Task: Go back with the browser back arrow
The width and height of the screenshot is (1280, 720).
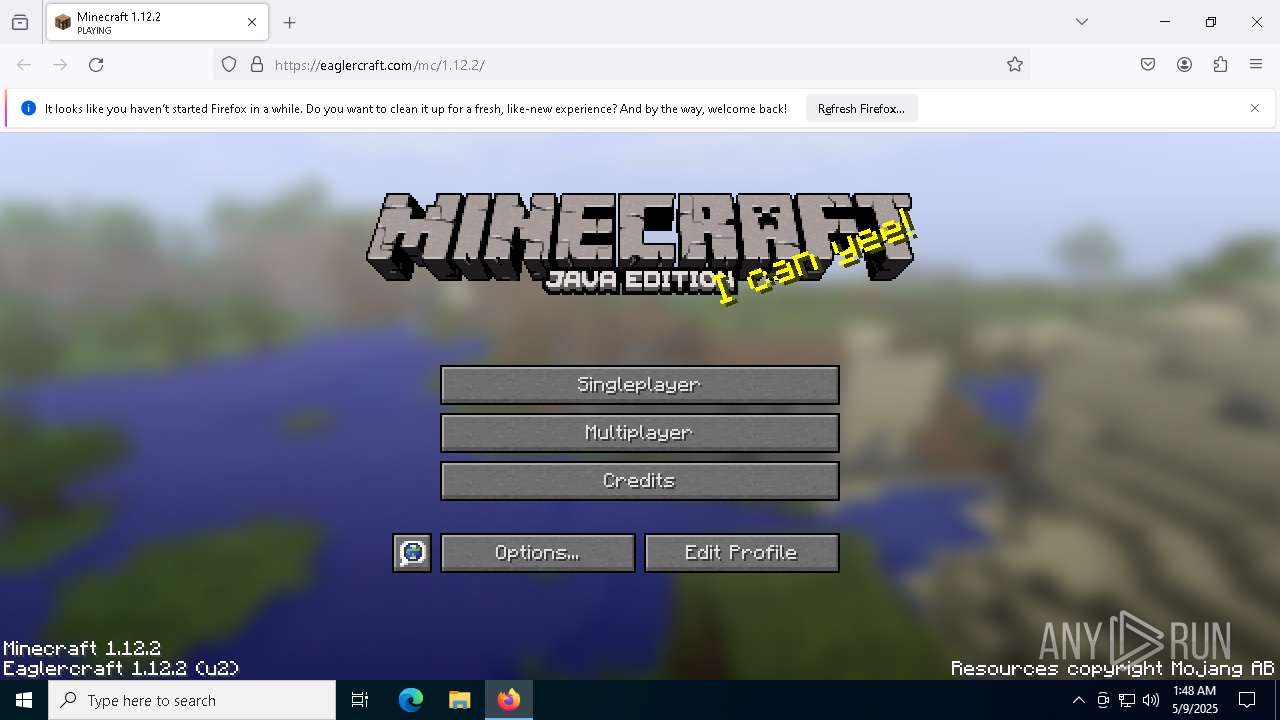Action: [24, 65]
